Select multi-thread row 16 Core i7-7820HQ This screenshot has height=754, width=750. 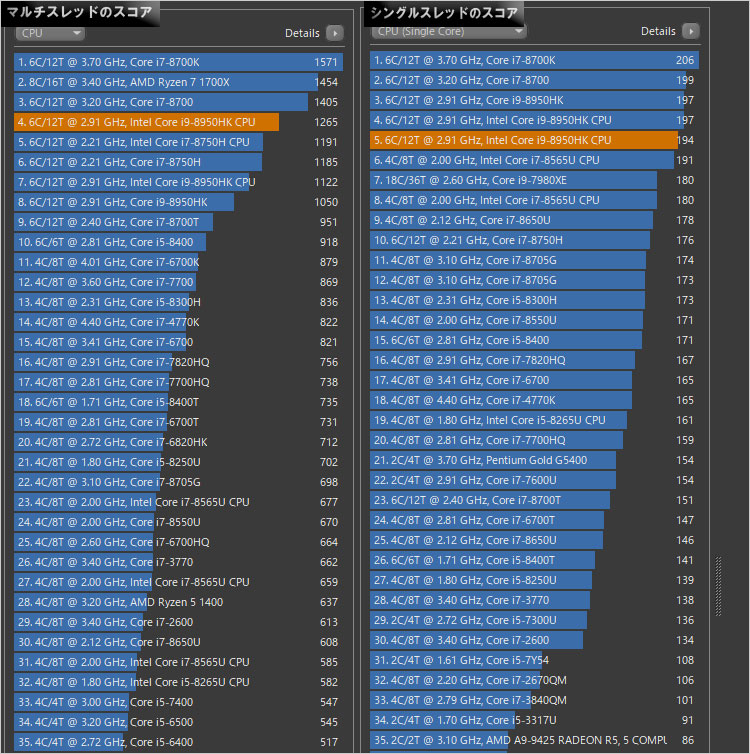pyautogui.click(x=178, y=362)
